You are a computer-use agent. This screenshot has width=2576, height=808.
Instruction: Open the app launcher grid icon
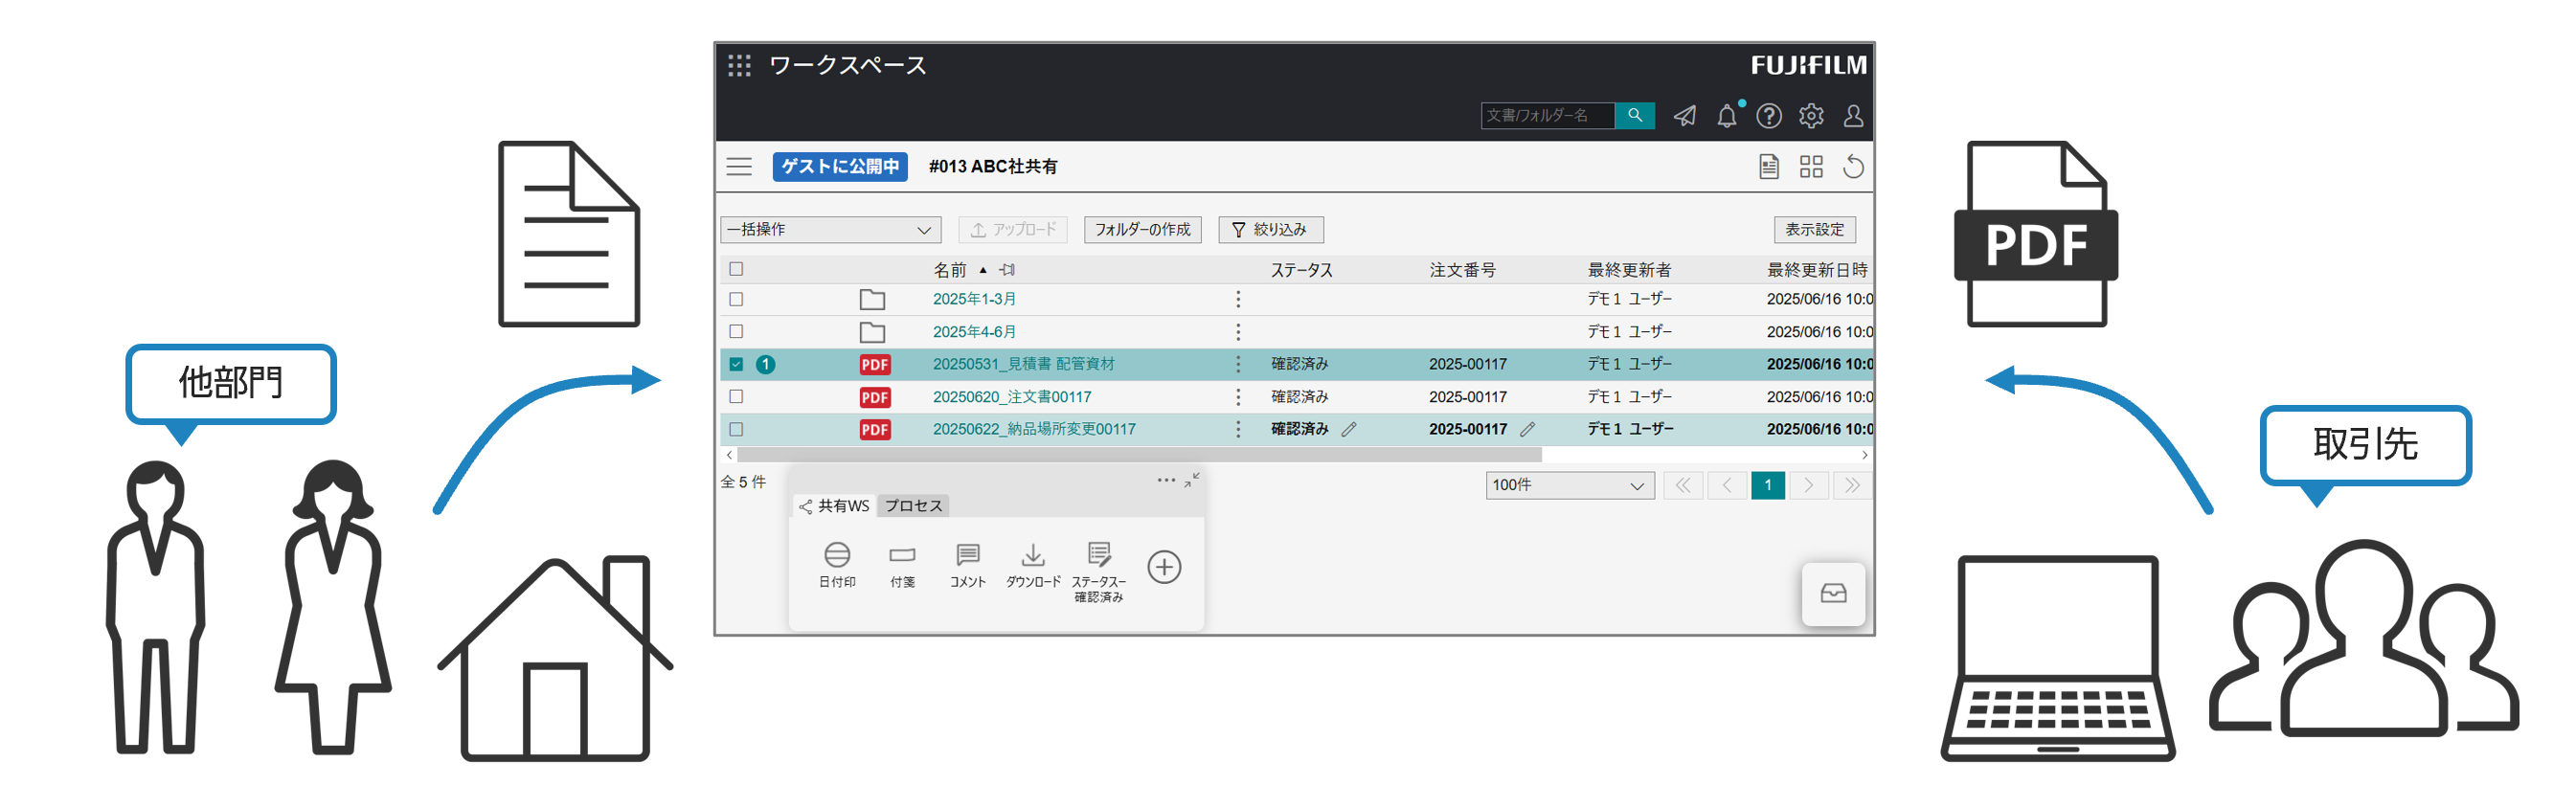click(739, 66)
